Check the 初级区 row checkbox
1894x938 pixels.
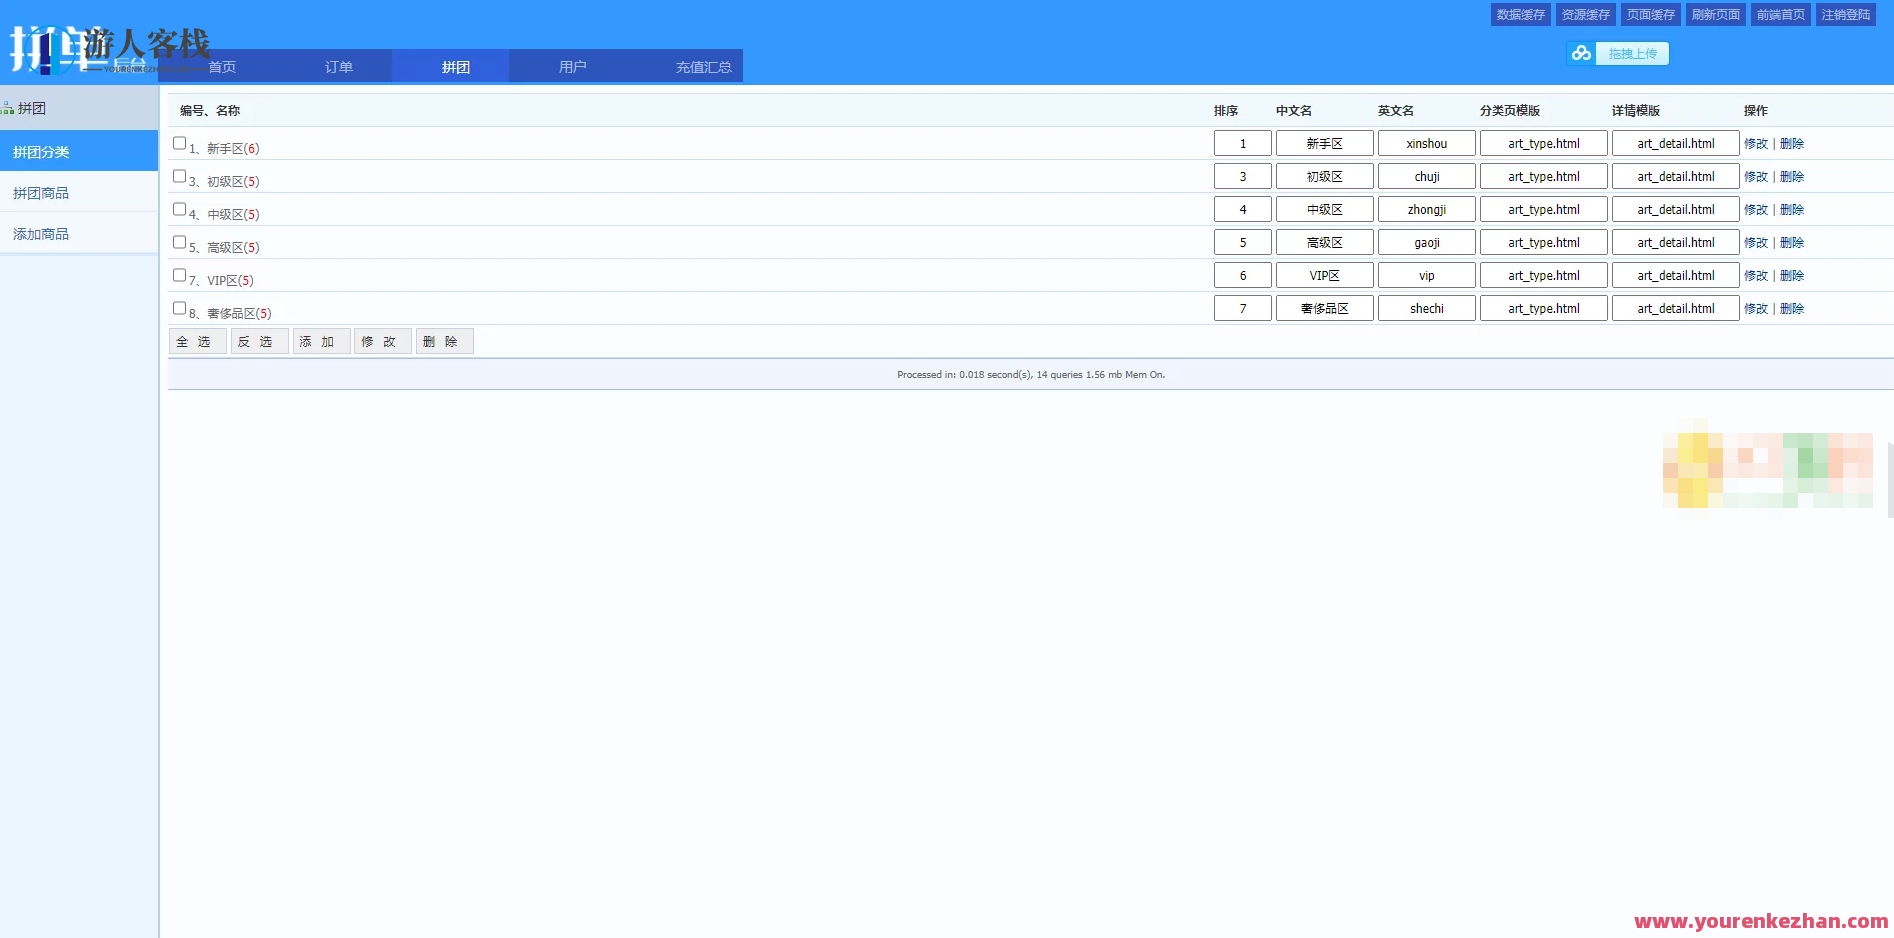tap(179, 176)
